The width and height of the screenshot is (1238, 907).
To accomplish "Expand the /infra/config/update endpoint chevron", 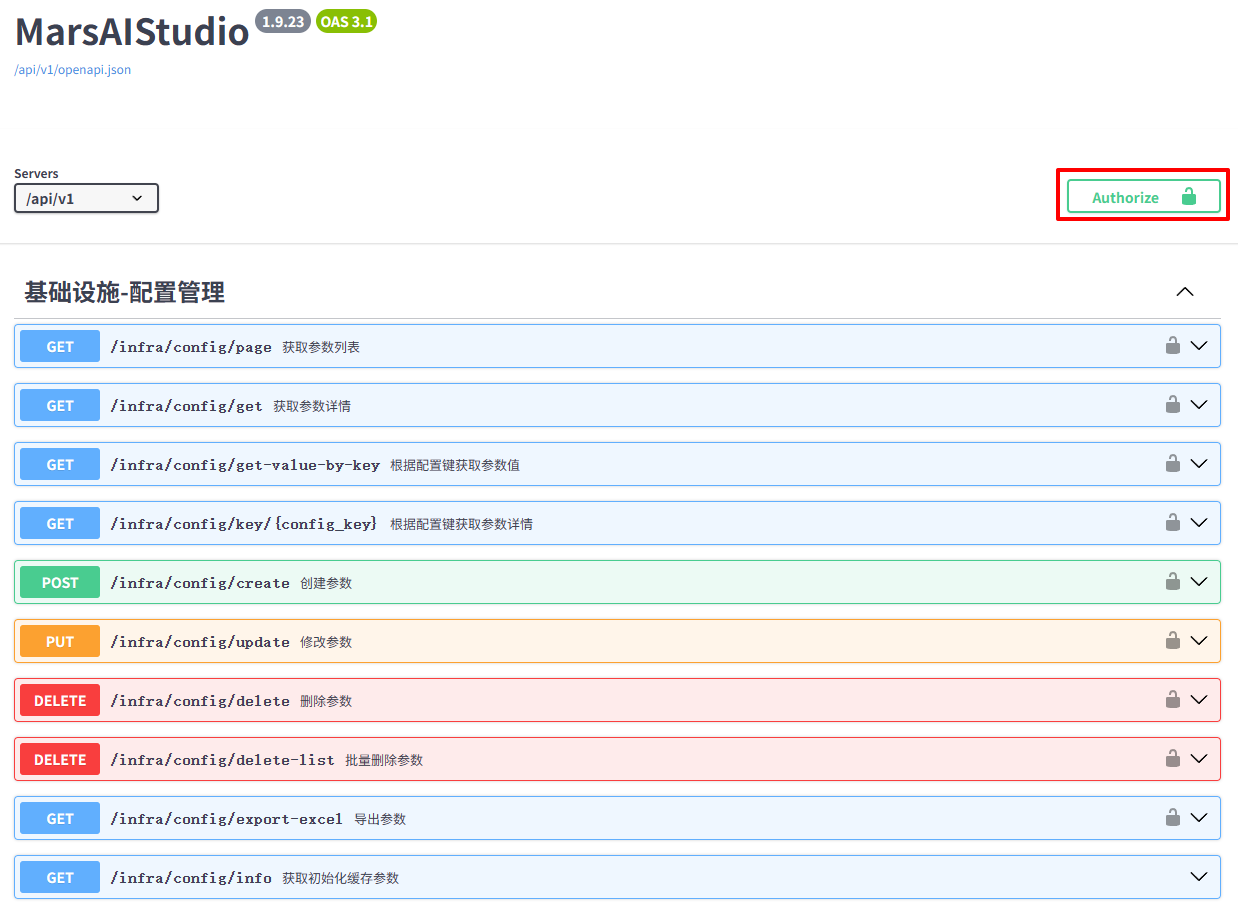I will click(1200, 641).
